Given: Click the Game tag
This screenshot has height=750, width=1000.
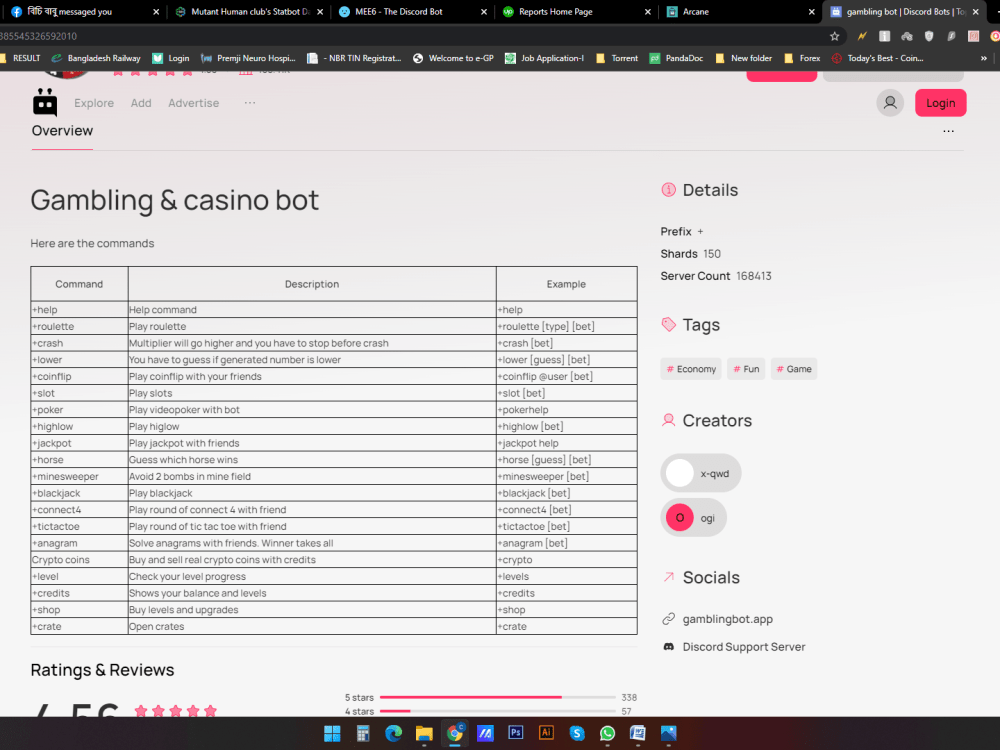Looking at the screenshot, I should pos(793,369).
